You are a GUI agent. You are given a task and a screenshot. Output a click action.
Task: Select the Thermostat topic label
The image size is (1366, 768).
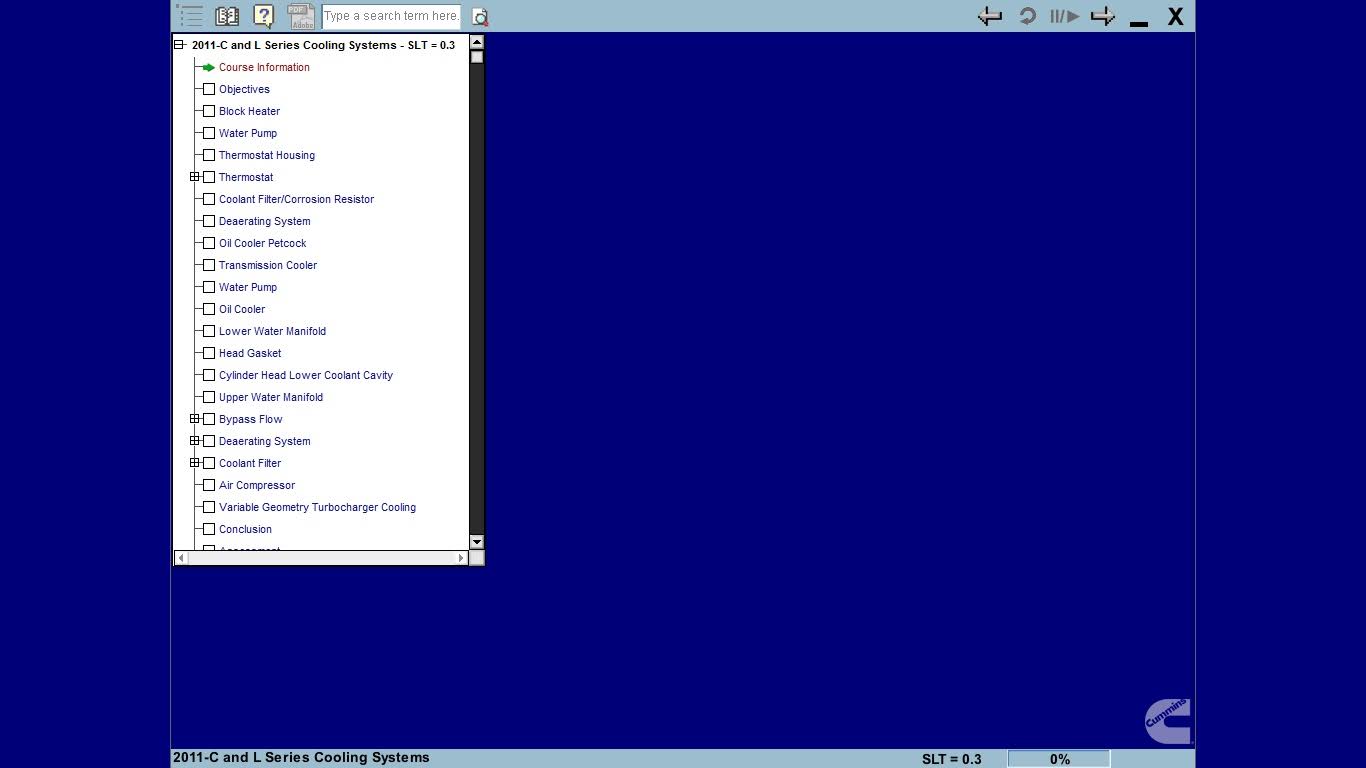[246, 177]
